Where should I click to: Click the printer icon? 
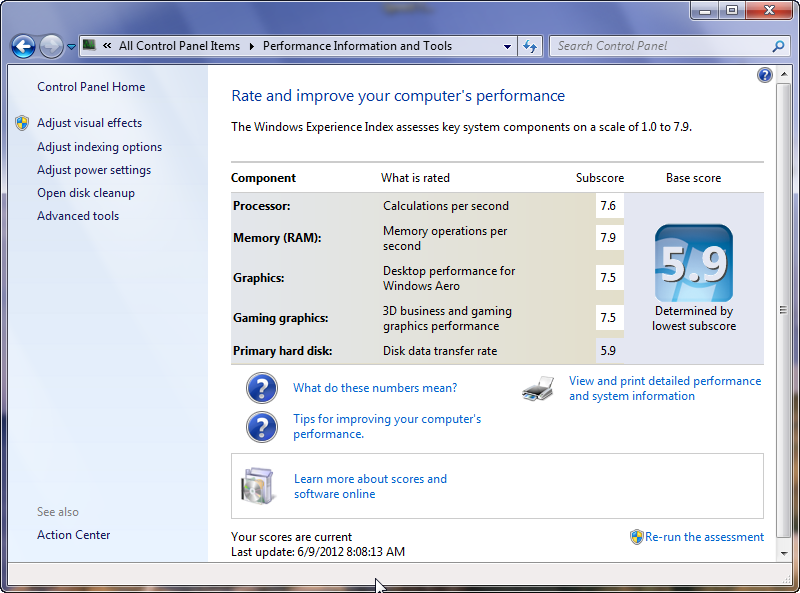pyautogui.click(x=538, y=389)
